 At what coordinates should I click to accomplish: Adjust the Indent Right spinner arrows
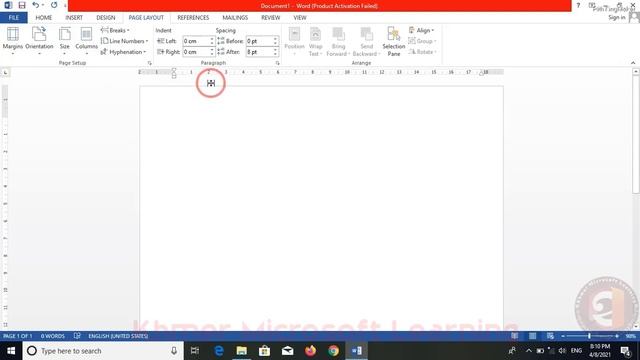[212, 52]
